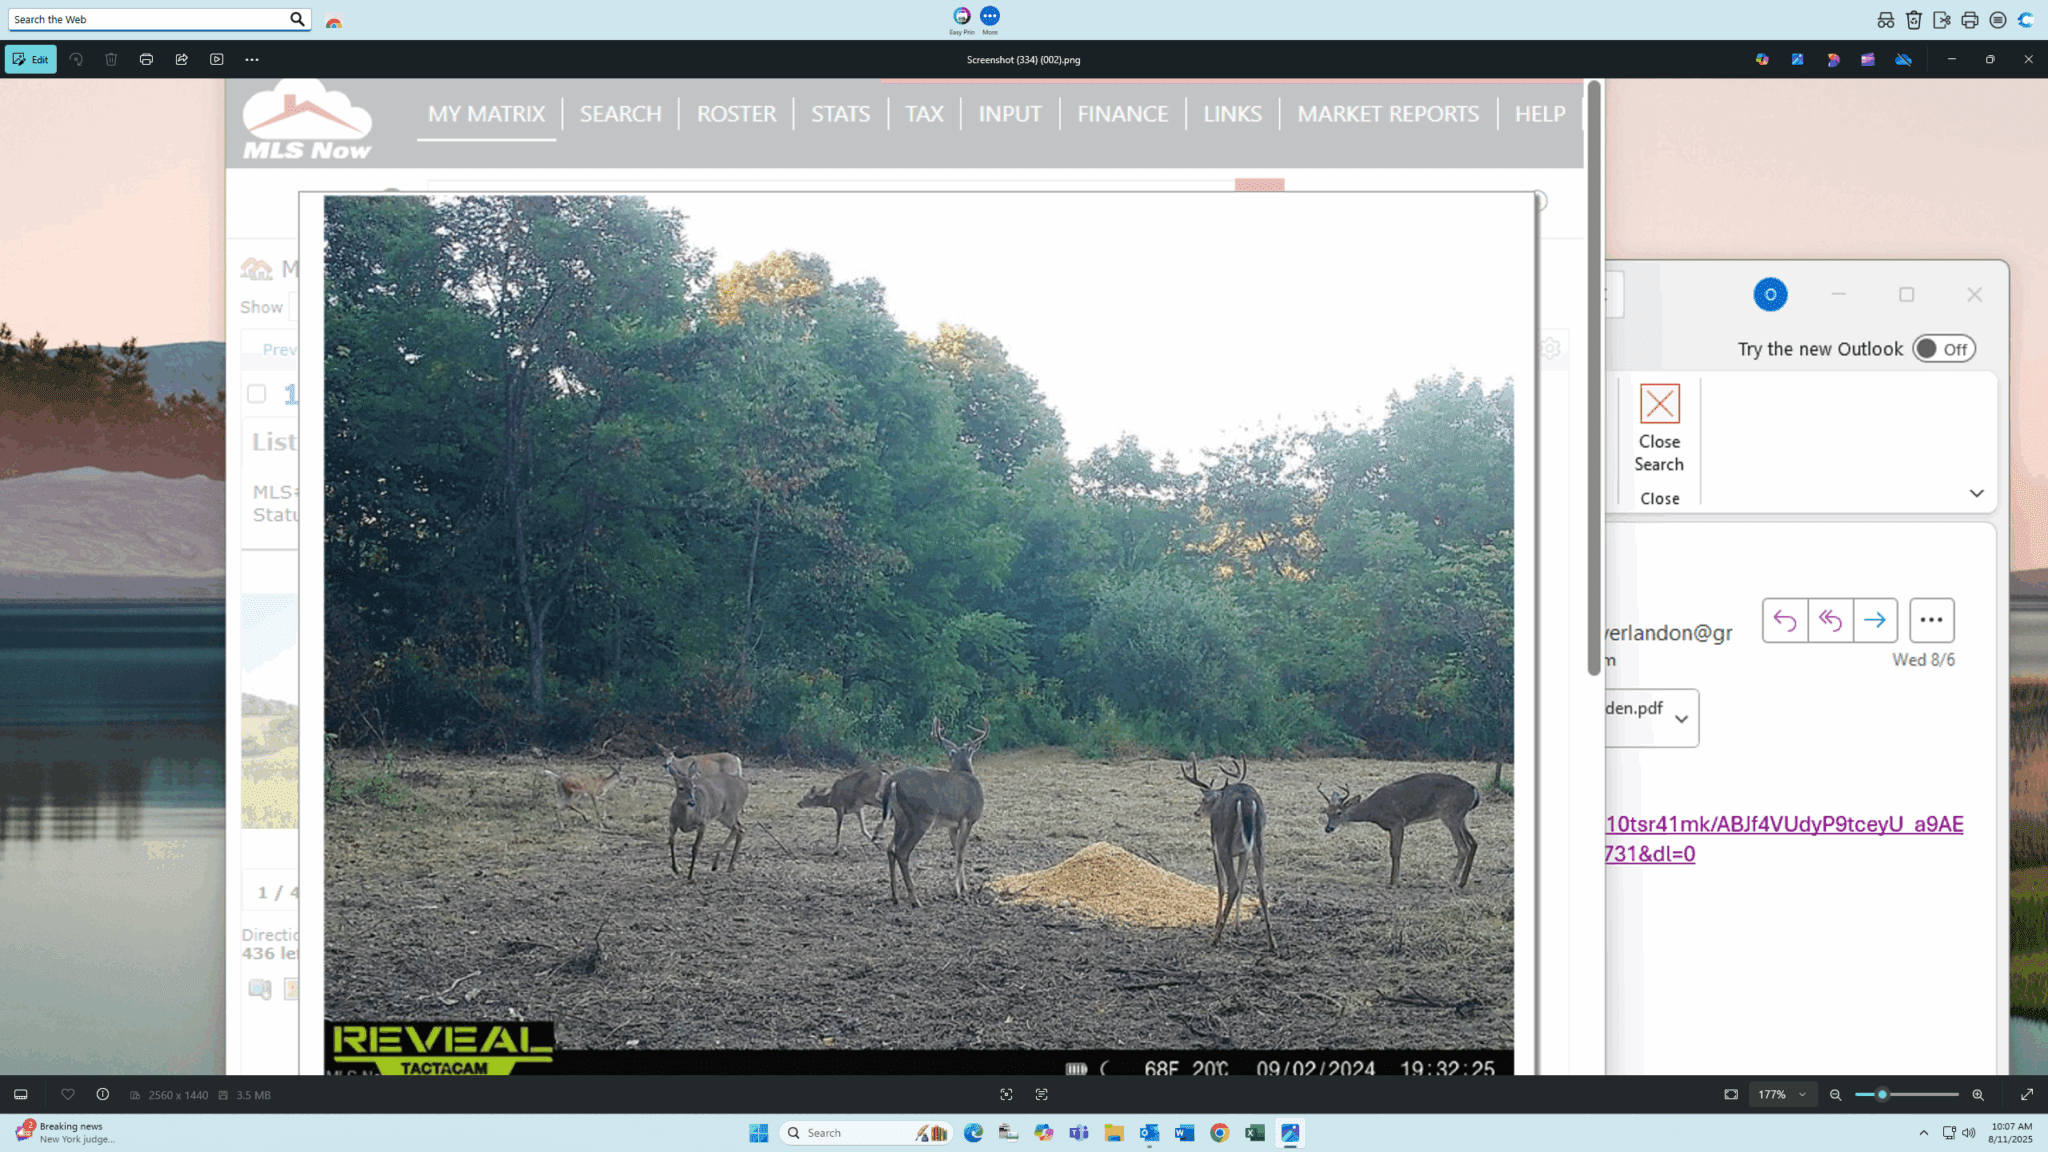Screen dimensions: 2048x1152
Task: Rotate the image using the toolbar icon
Action: click(x=76, y=60)
